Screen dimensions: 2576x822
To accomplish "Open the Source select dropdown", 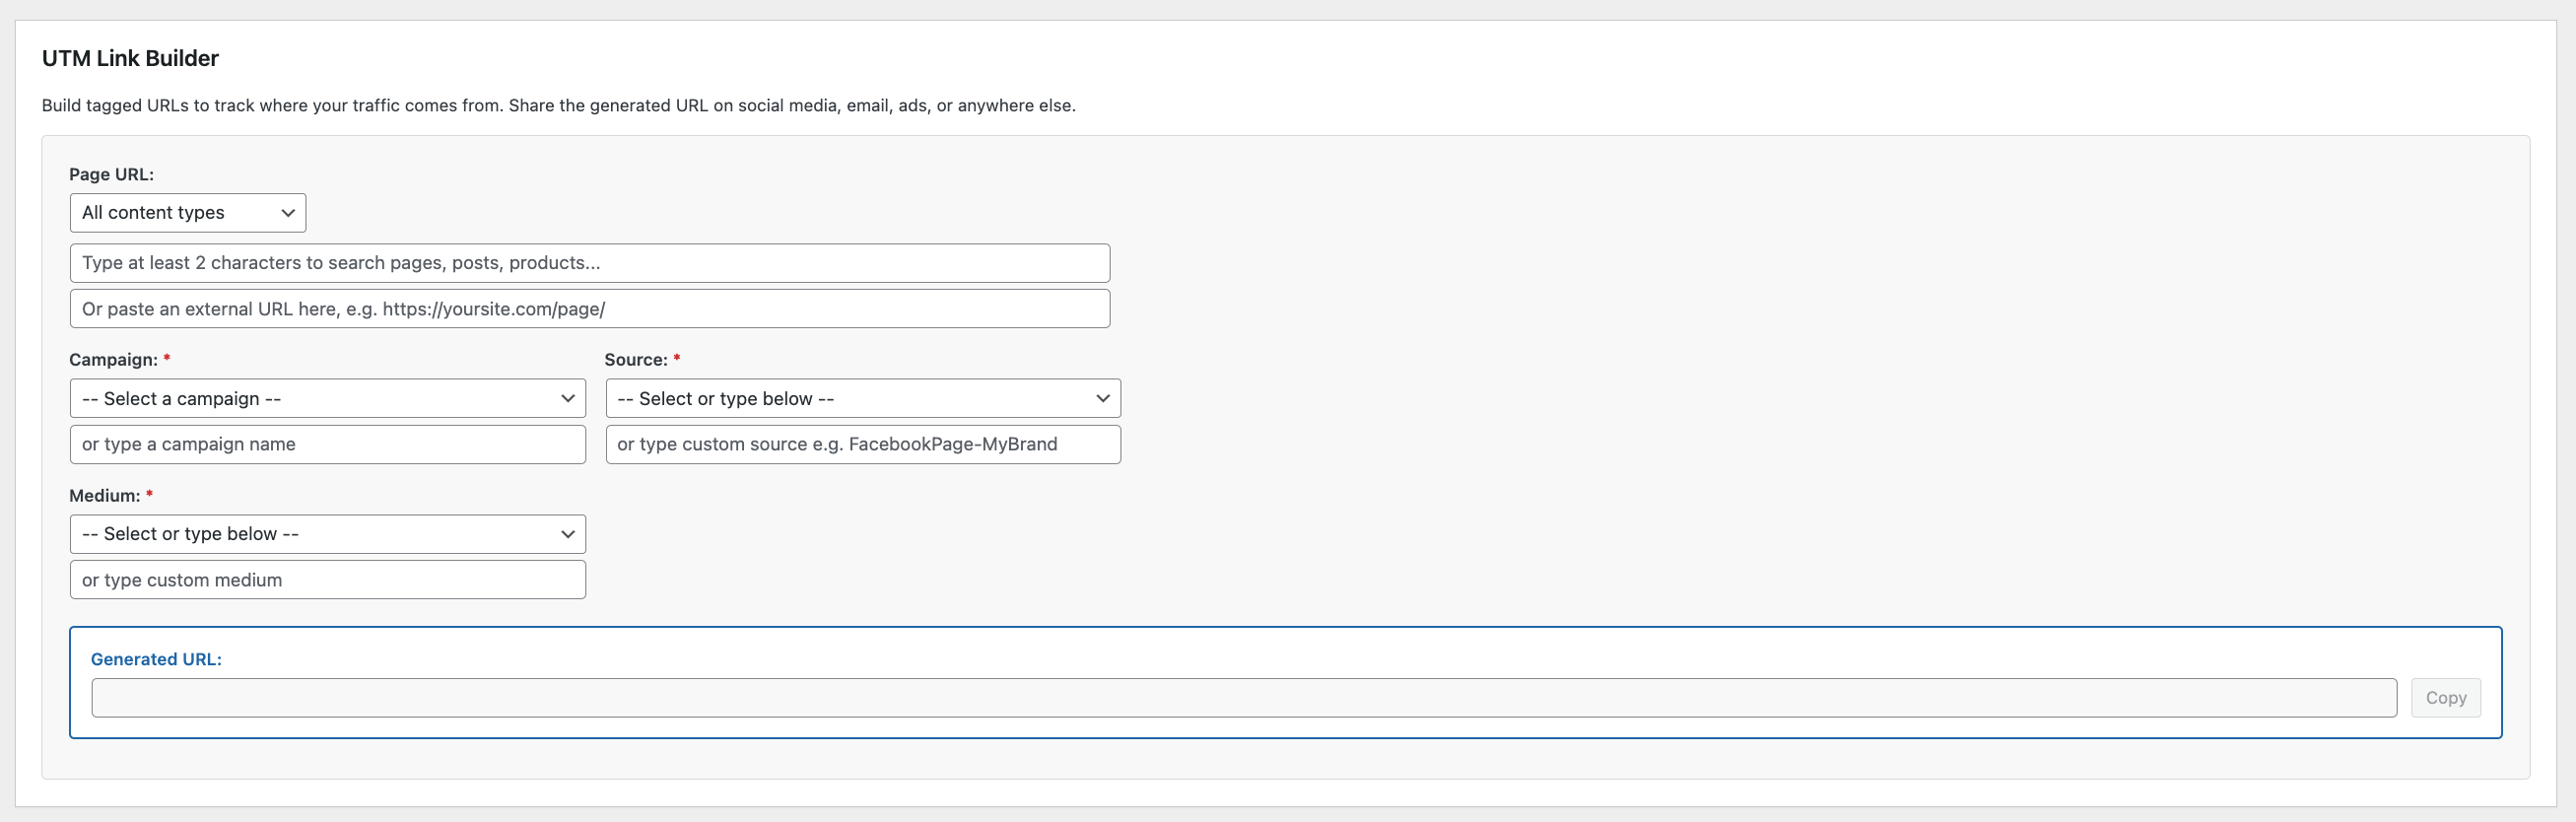I will (x=862, y=399).
